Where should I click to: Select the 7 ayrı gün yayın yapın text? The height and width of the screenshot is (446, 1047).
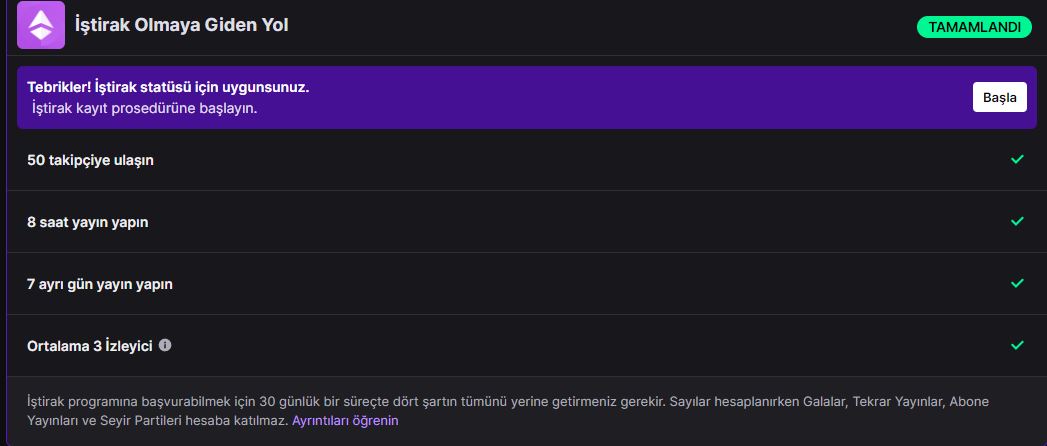100,284
